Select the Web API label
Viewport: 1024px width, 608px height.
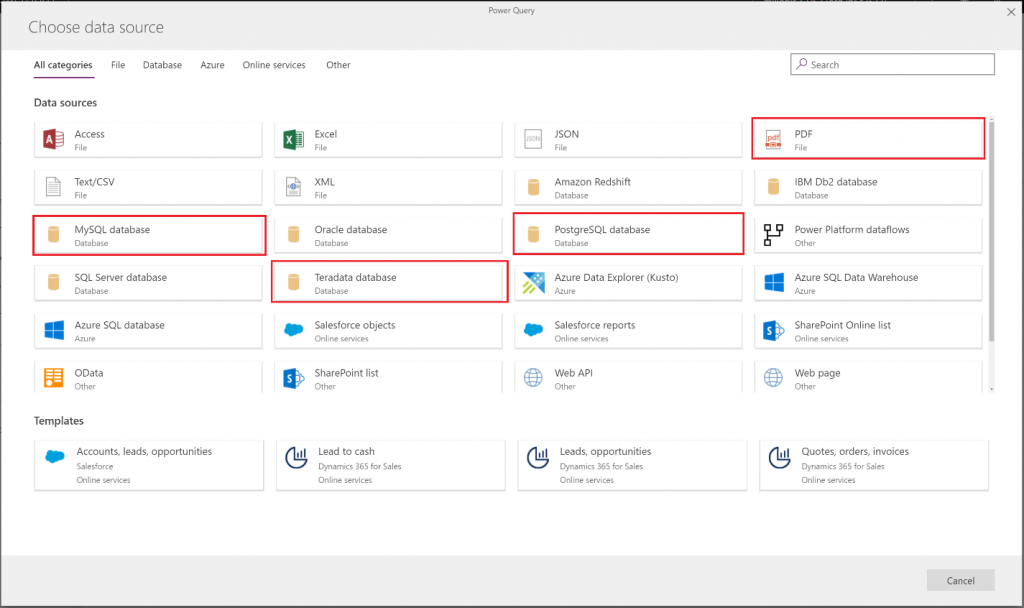click(x=573, y=373)
